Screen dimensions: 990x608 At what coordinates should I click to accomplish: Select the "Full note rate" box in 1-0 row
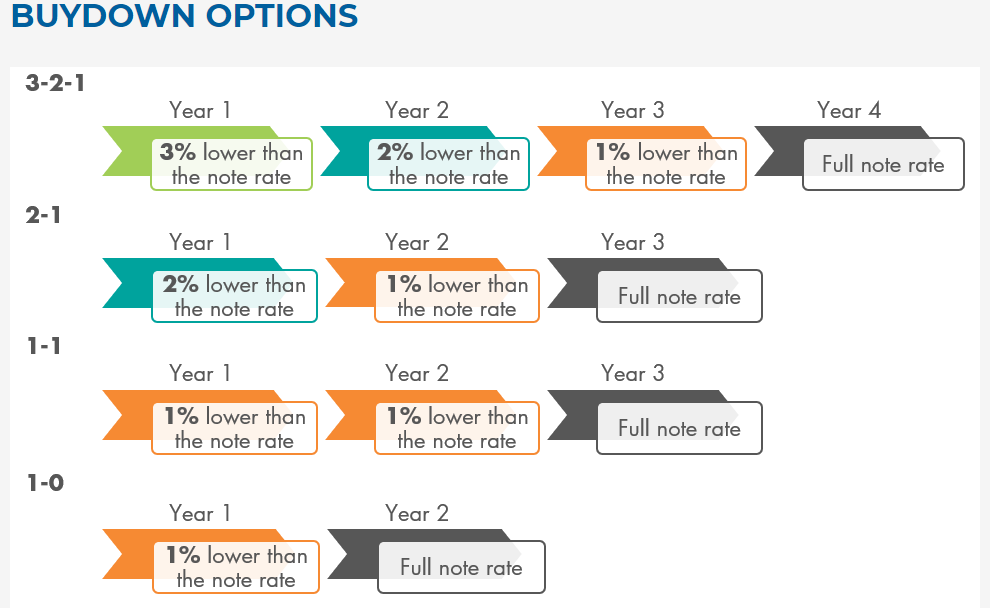[x=461, y=567]
